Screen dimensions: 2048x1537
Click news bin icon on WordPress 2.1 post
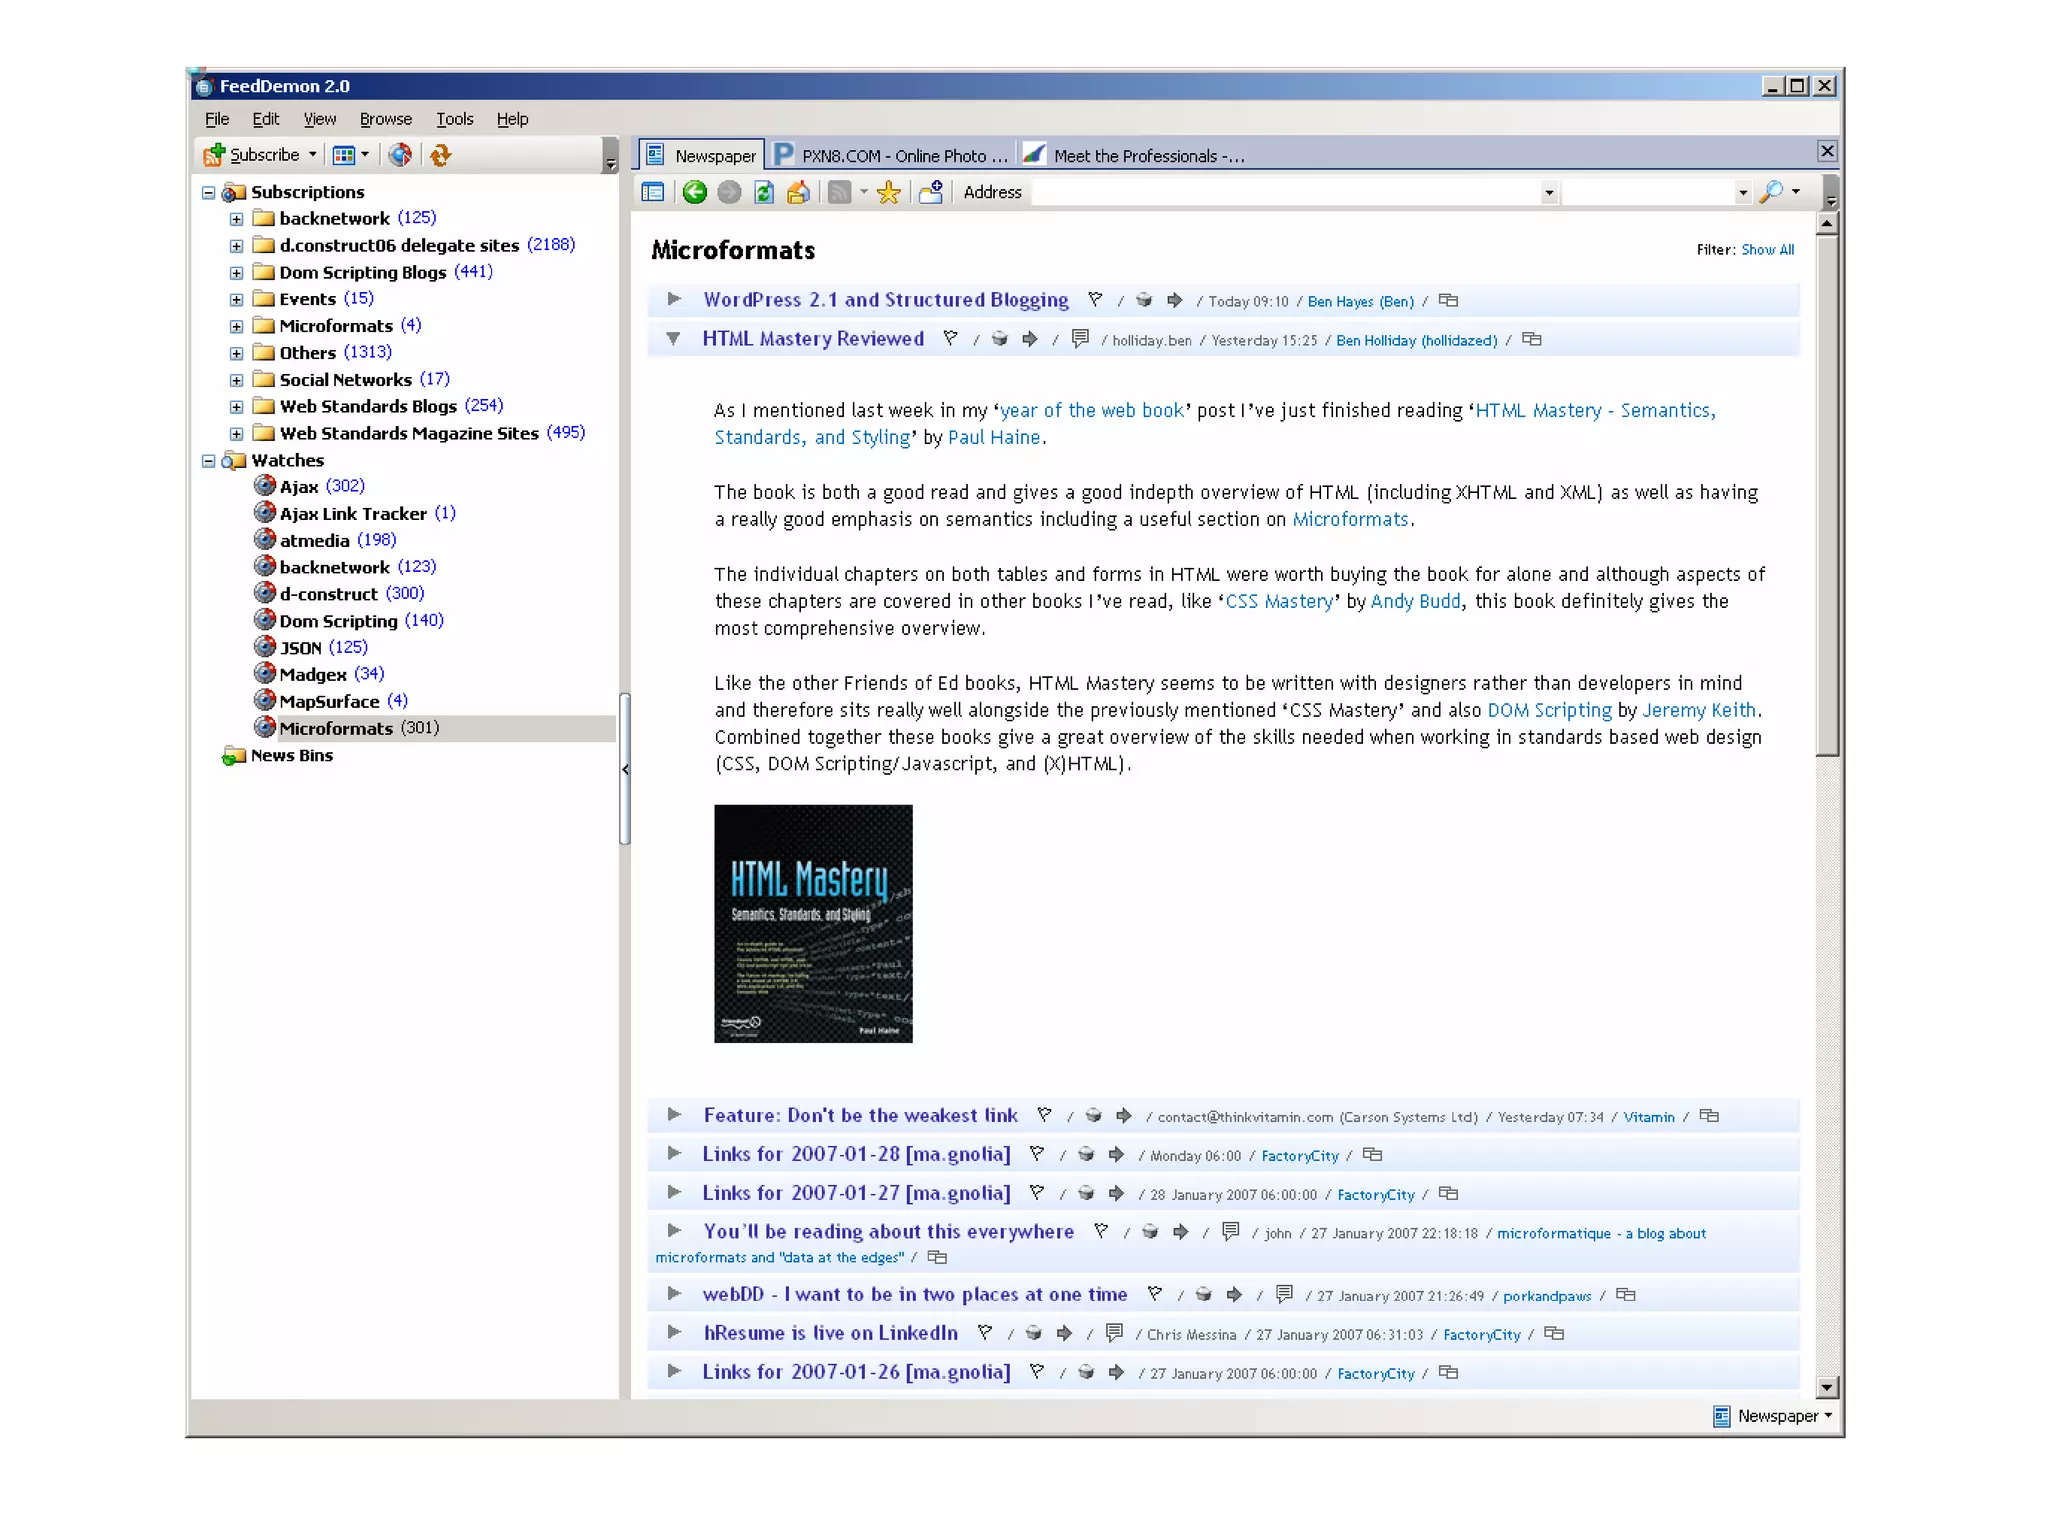pos(1144,300)
